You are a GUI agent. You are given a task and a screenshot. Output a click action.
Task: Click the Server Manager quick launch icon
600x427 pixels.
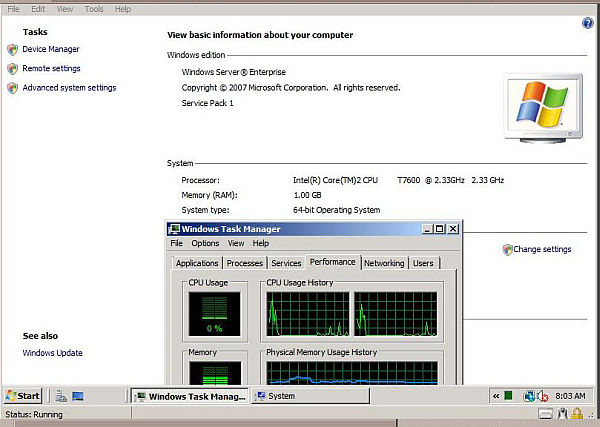pyautogui.click(x=61, y=396)
